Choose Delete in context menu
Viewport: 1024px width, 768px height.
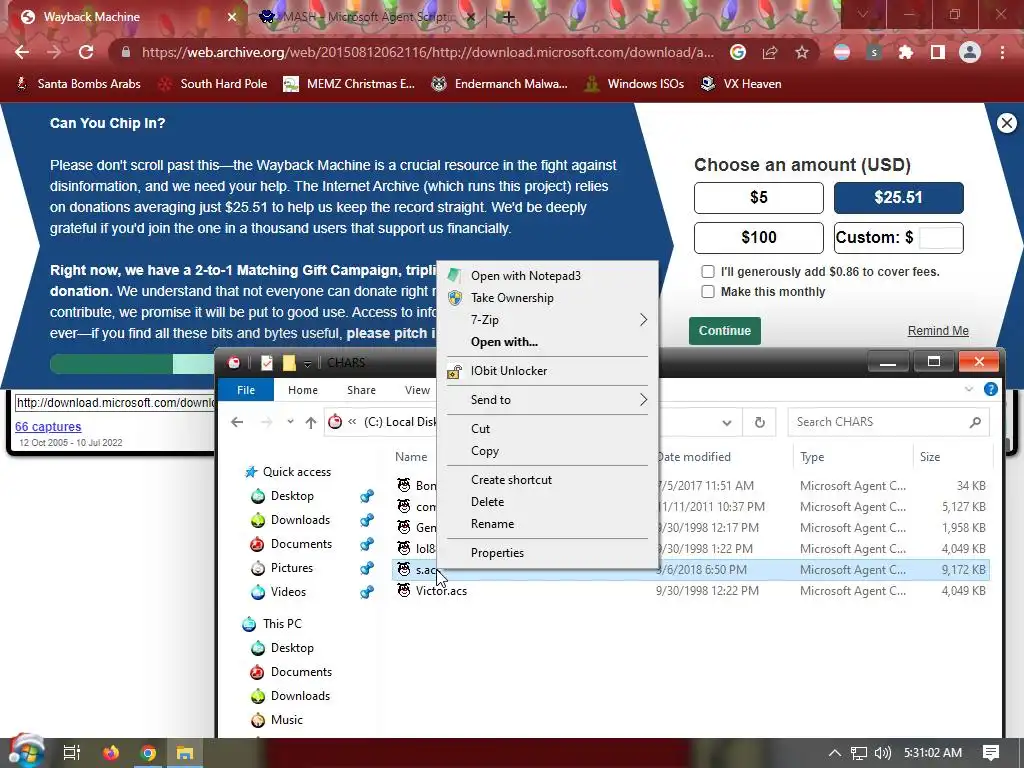(549, 502)
